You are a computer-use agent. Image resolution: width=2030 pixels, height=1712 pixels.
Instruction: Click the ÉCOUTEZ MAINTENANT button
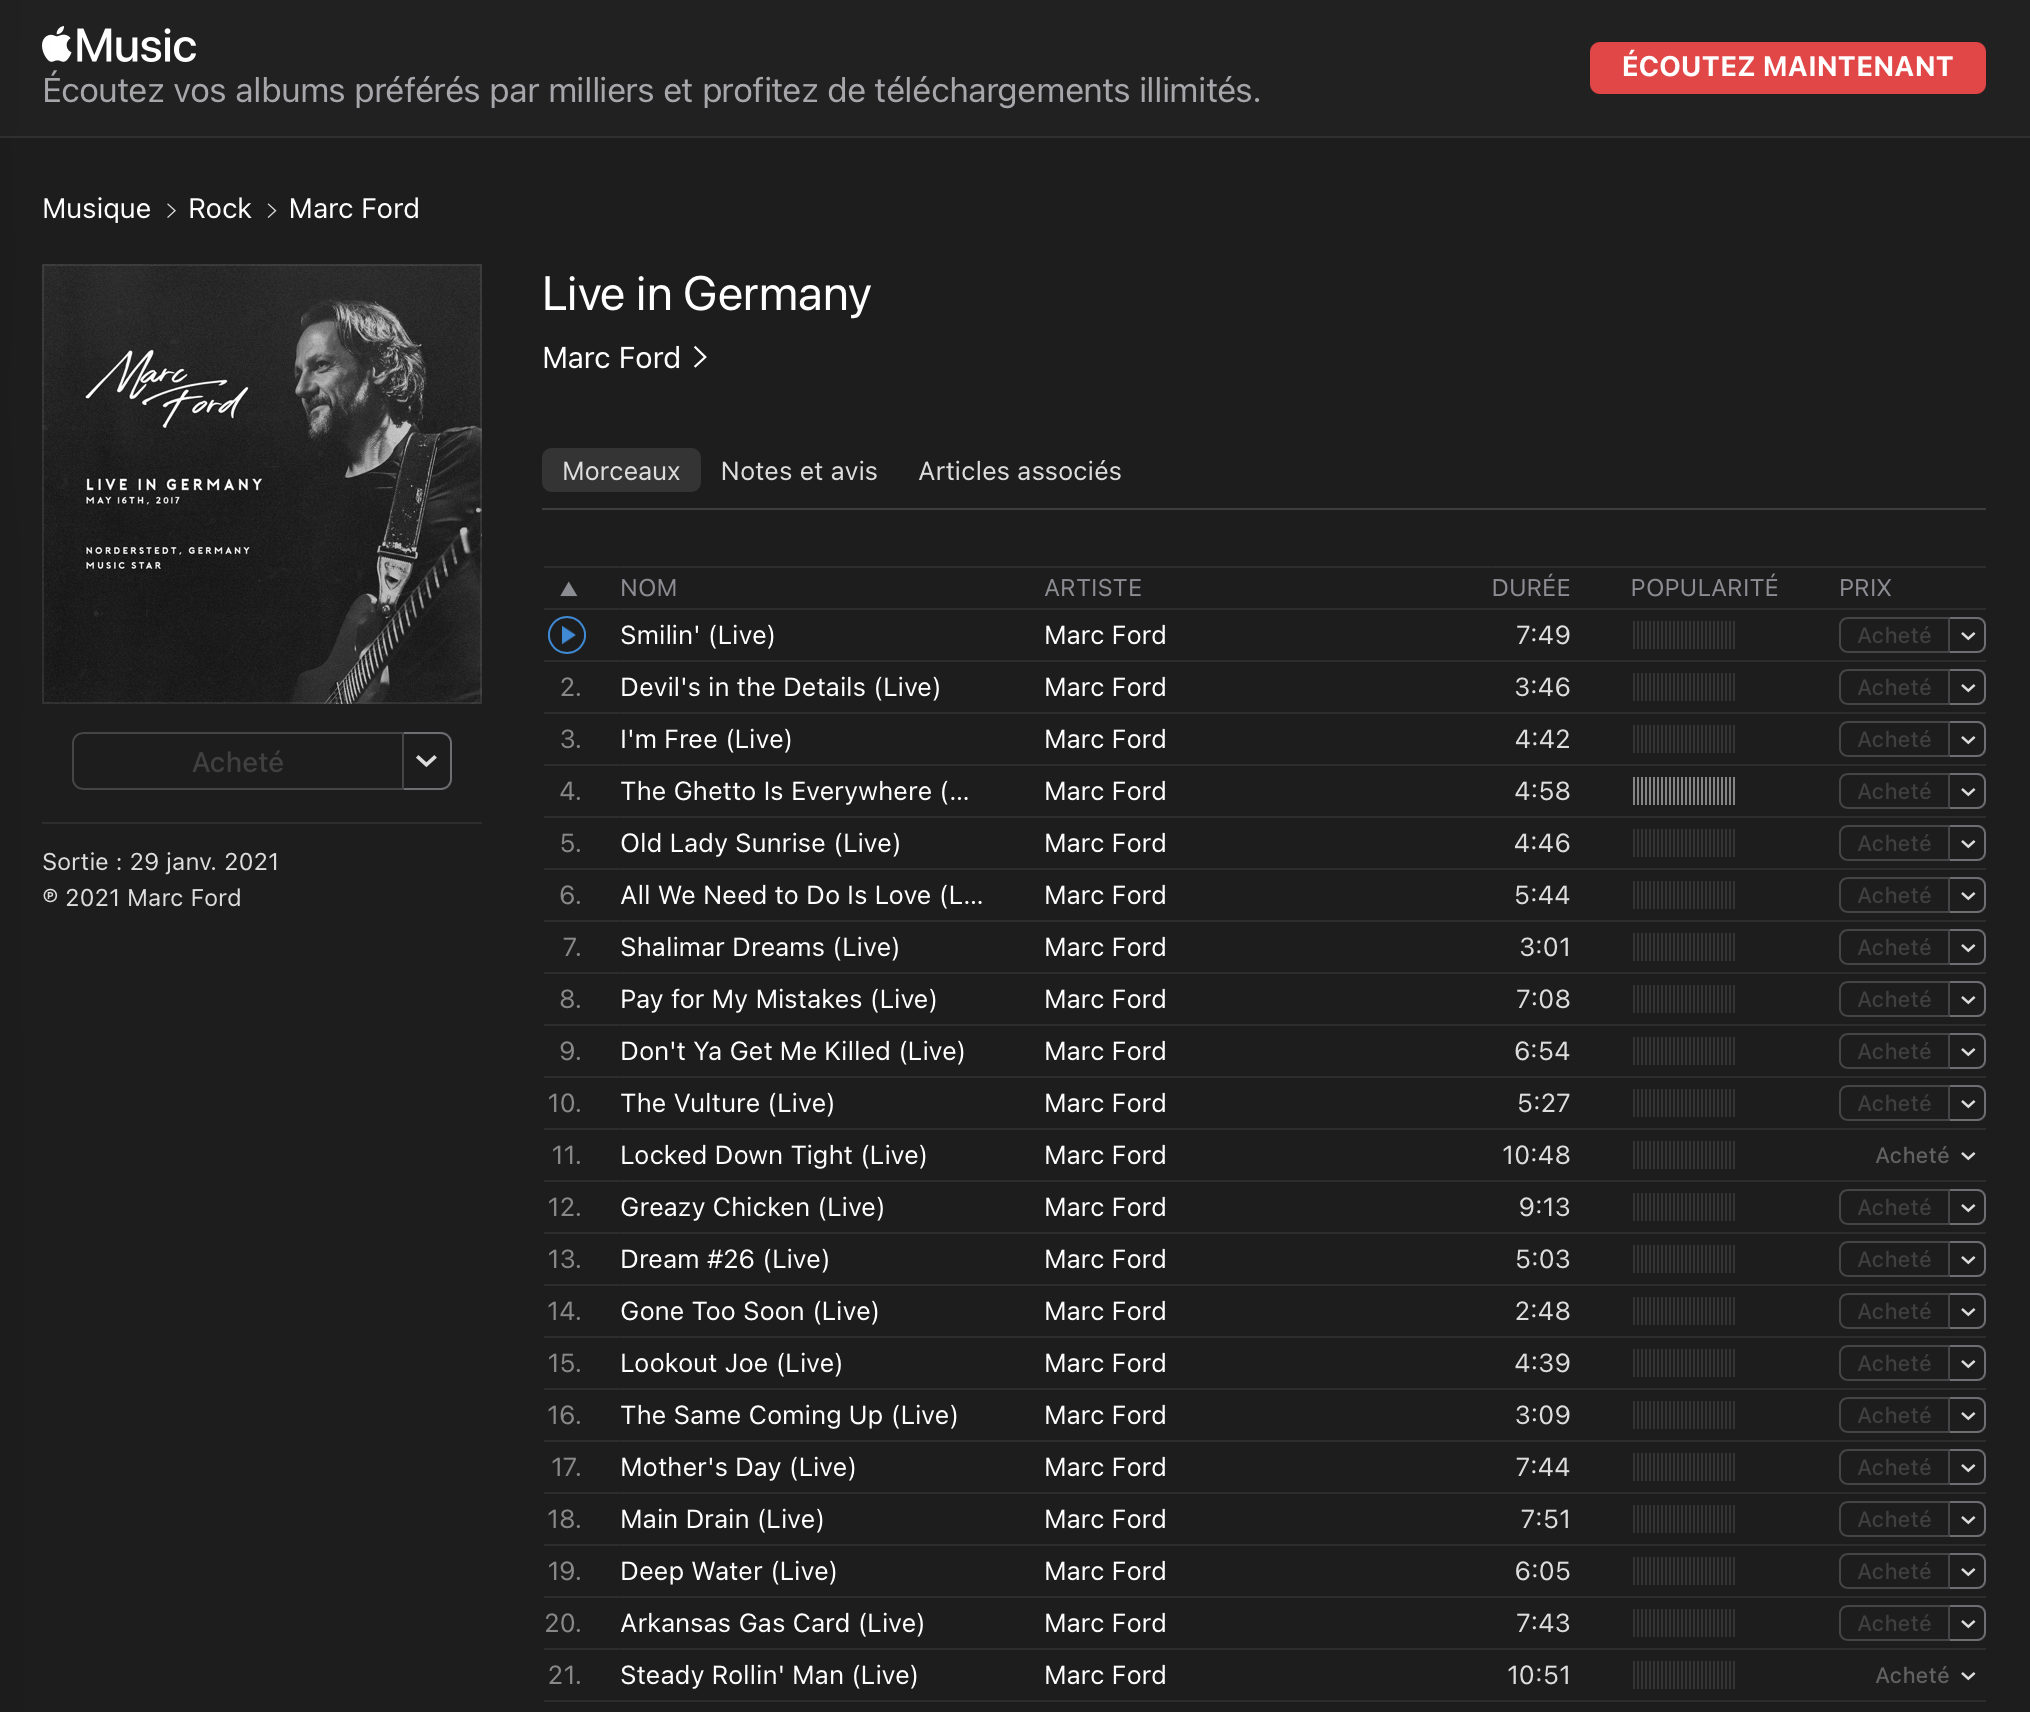[1787, 67]
